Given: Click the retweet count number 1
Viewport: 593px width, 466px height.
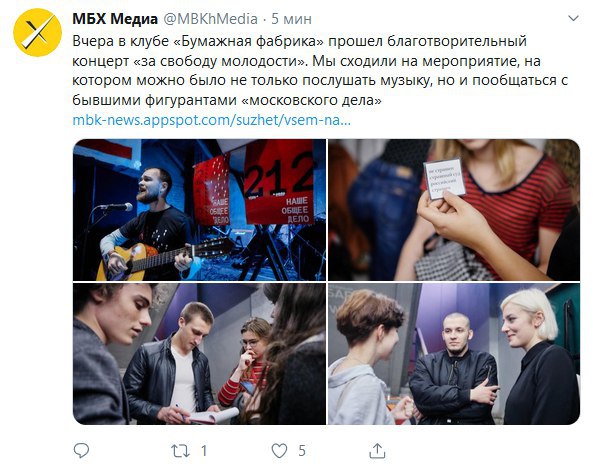Looking at the screenshot, I should point(204,451).
